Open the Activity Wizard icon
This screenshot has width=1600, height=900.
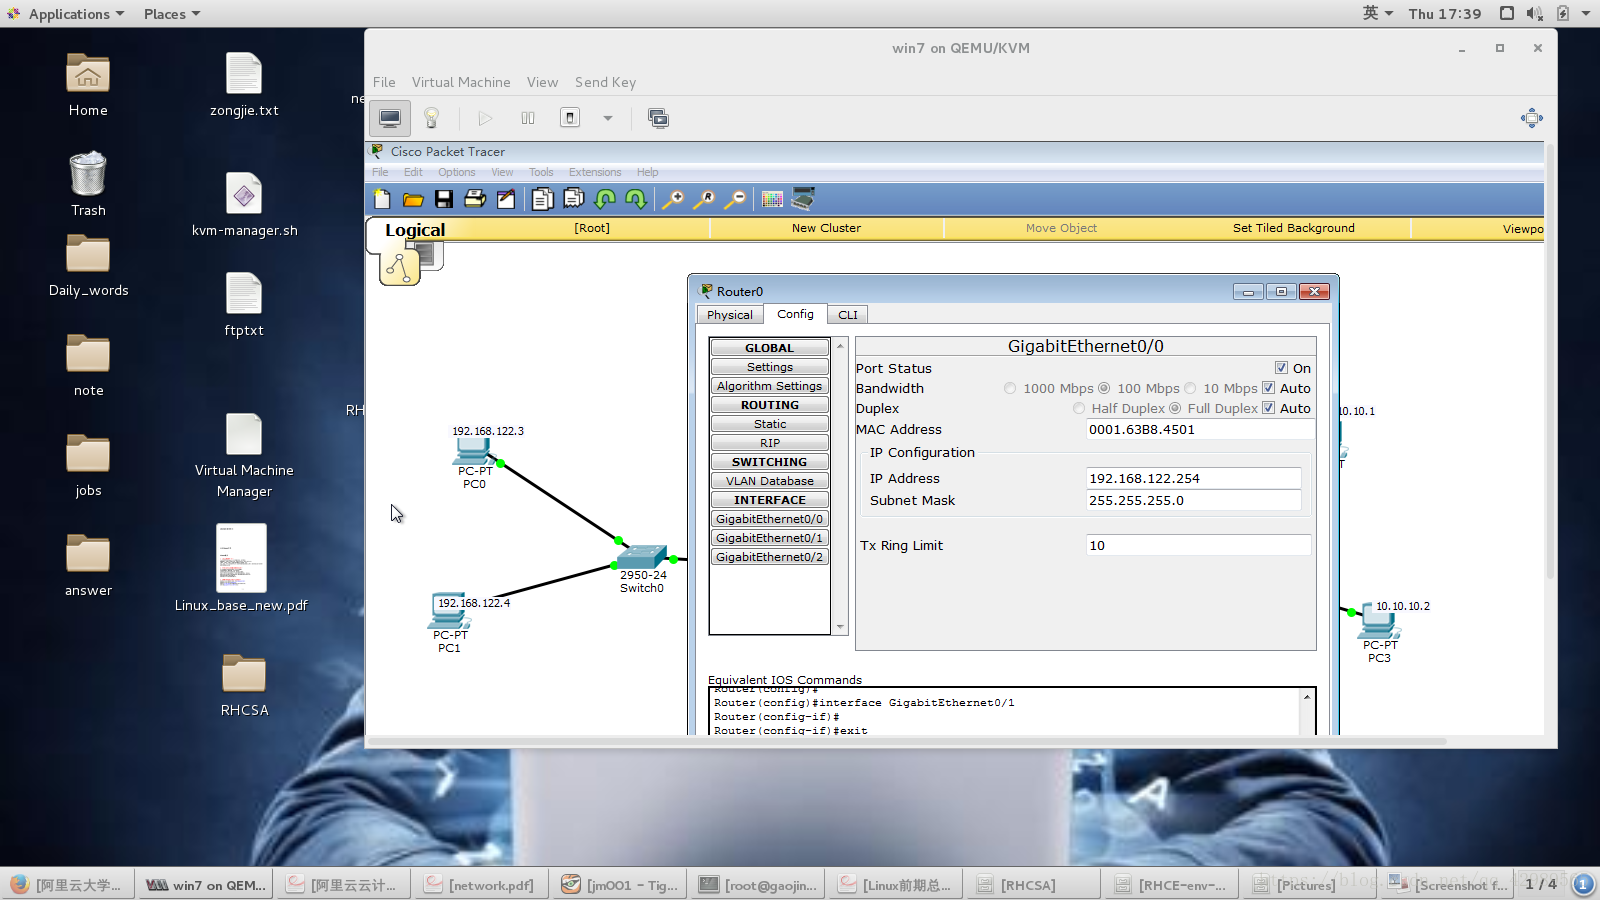pyautogui.click(x=506, y=199)
